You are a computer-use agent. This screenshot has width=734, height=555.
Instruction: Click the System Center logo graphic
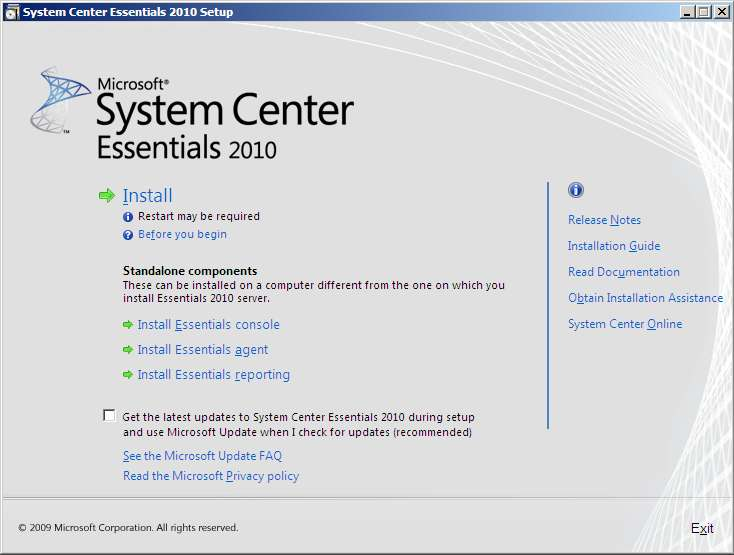[60, 100]
